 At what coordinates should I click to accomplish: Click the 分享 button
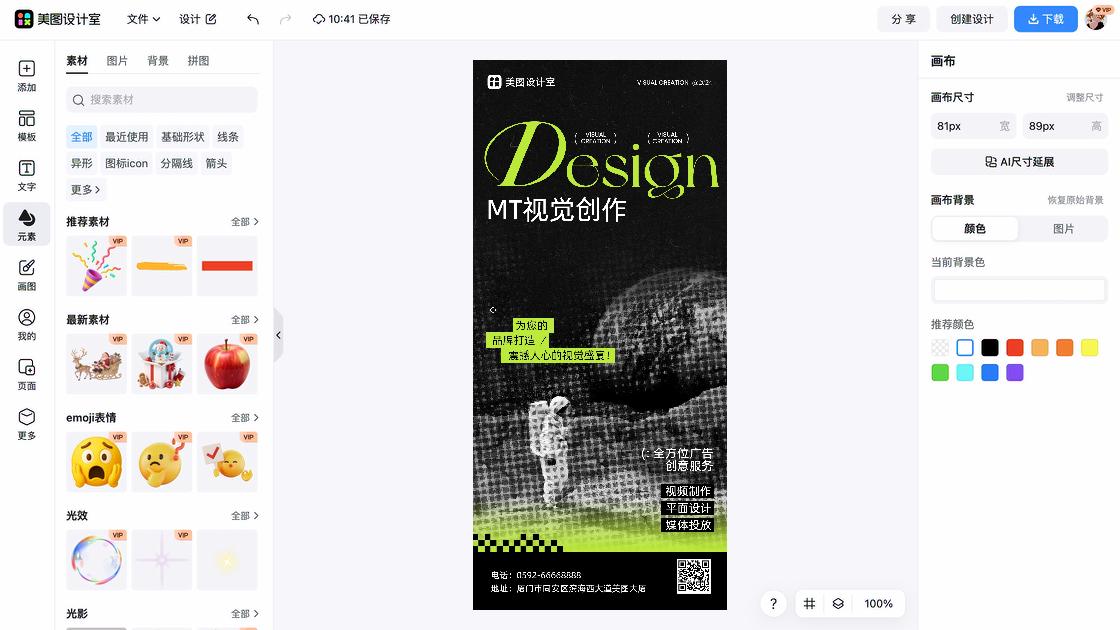pyautogui.click(x=904, y=19)
